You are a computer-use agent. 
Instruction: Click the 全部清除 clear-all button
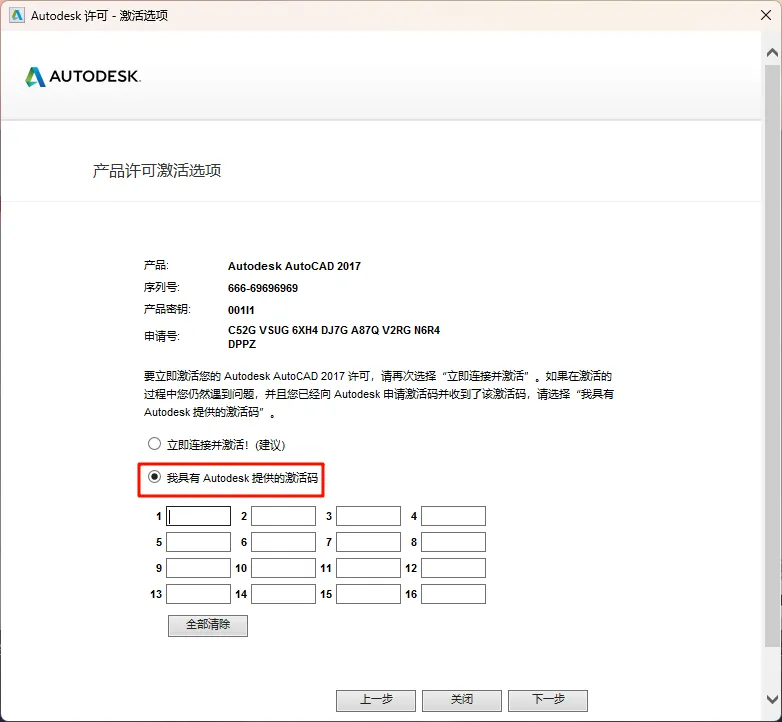[x=208, y=625]
